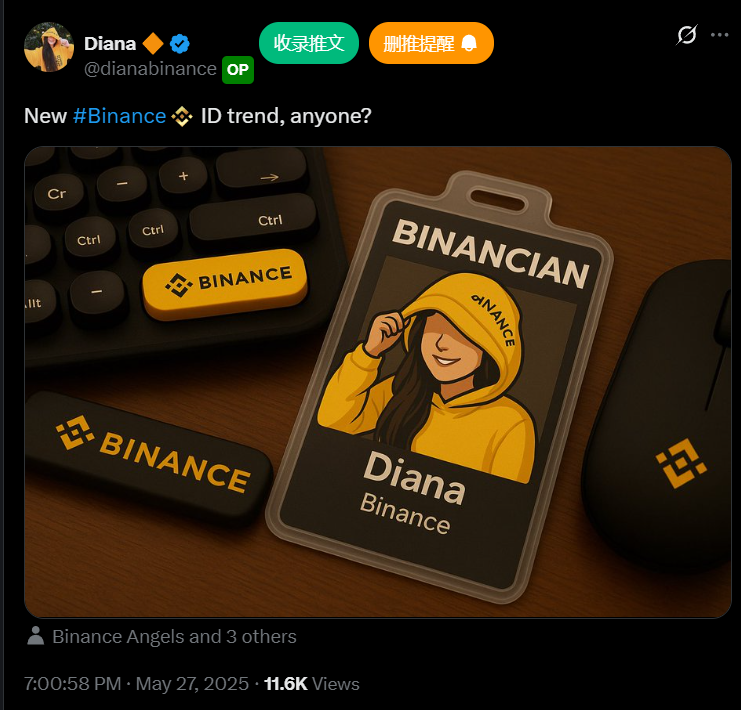
Task: Click the green OP badge
Action: tap(238, 69)
